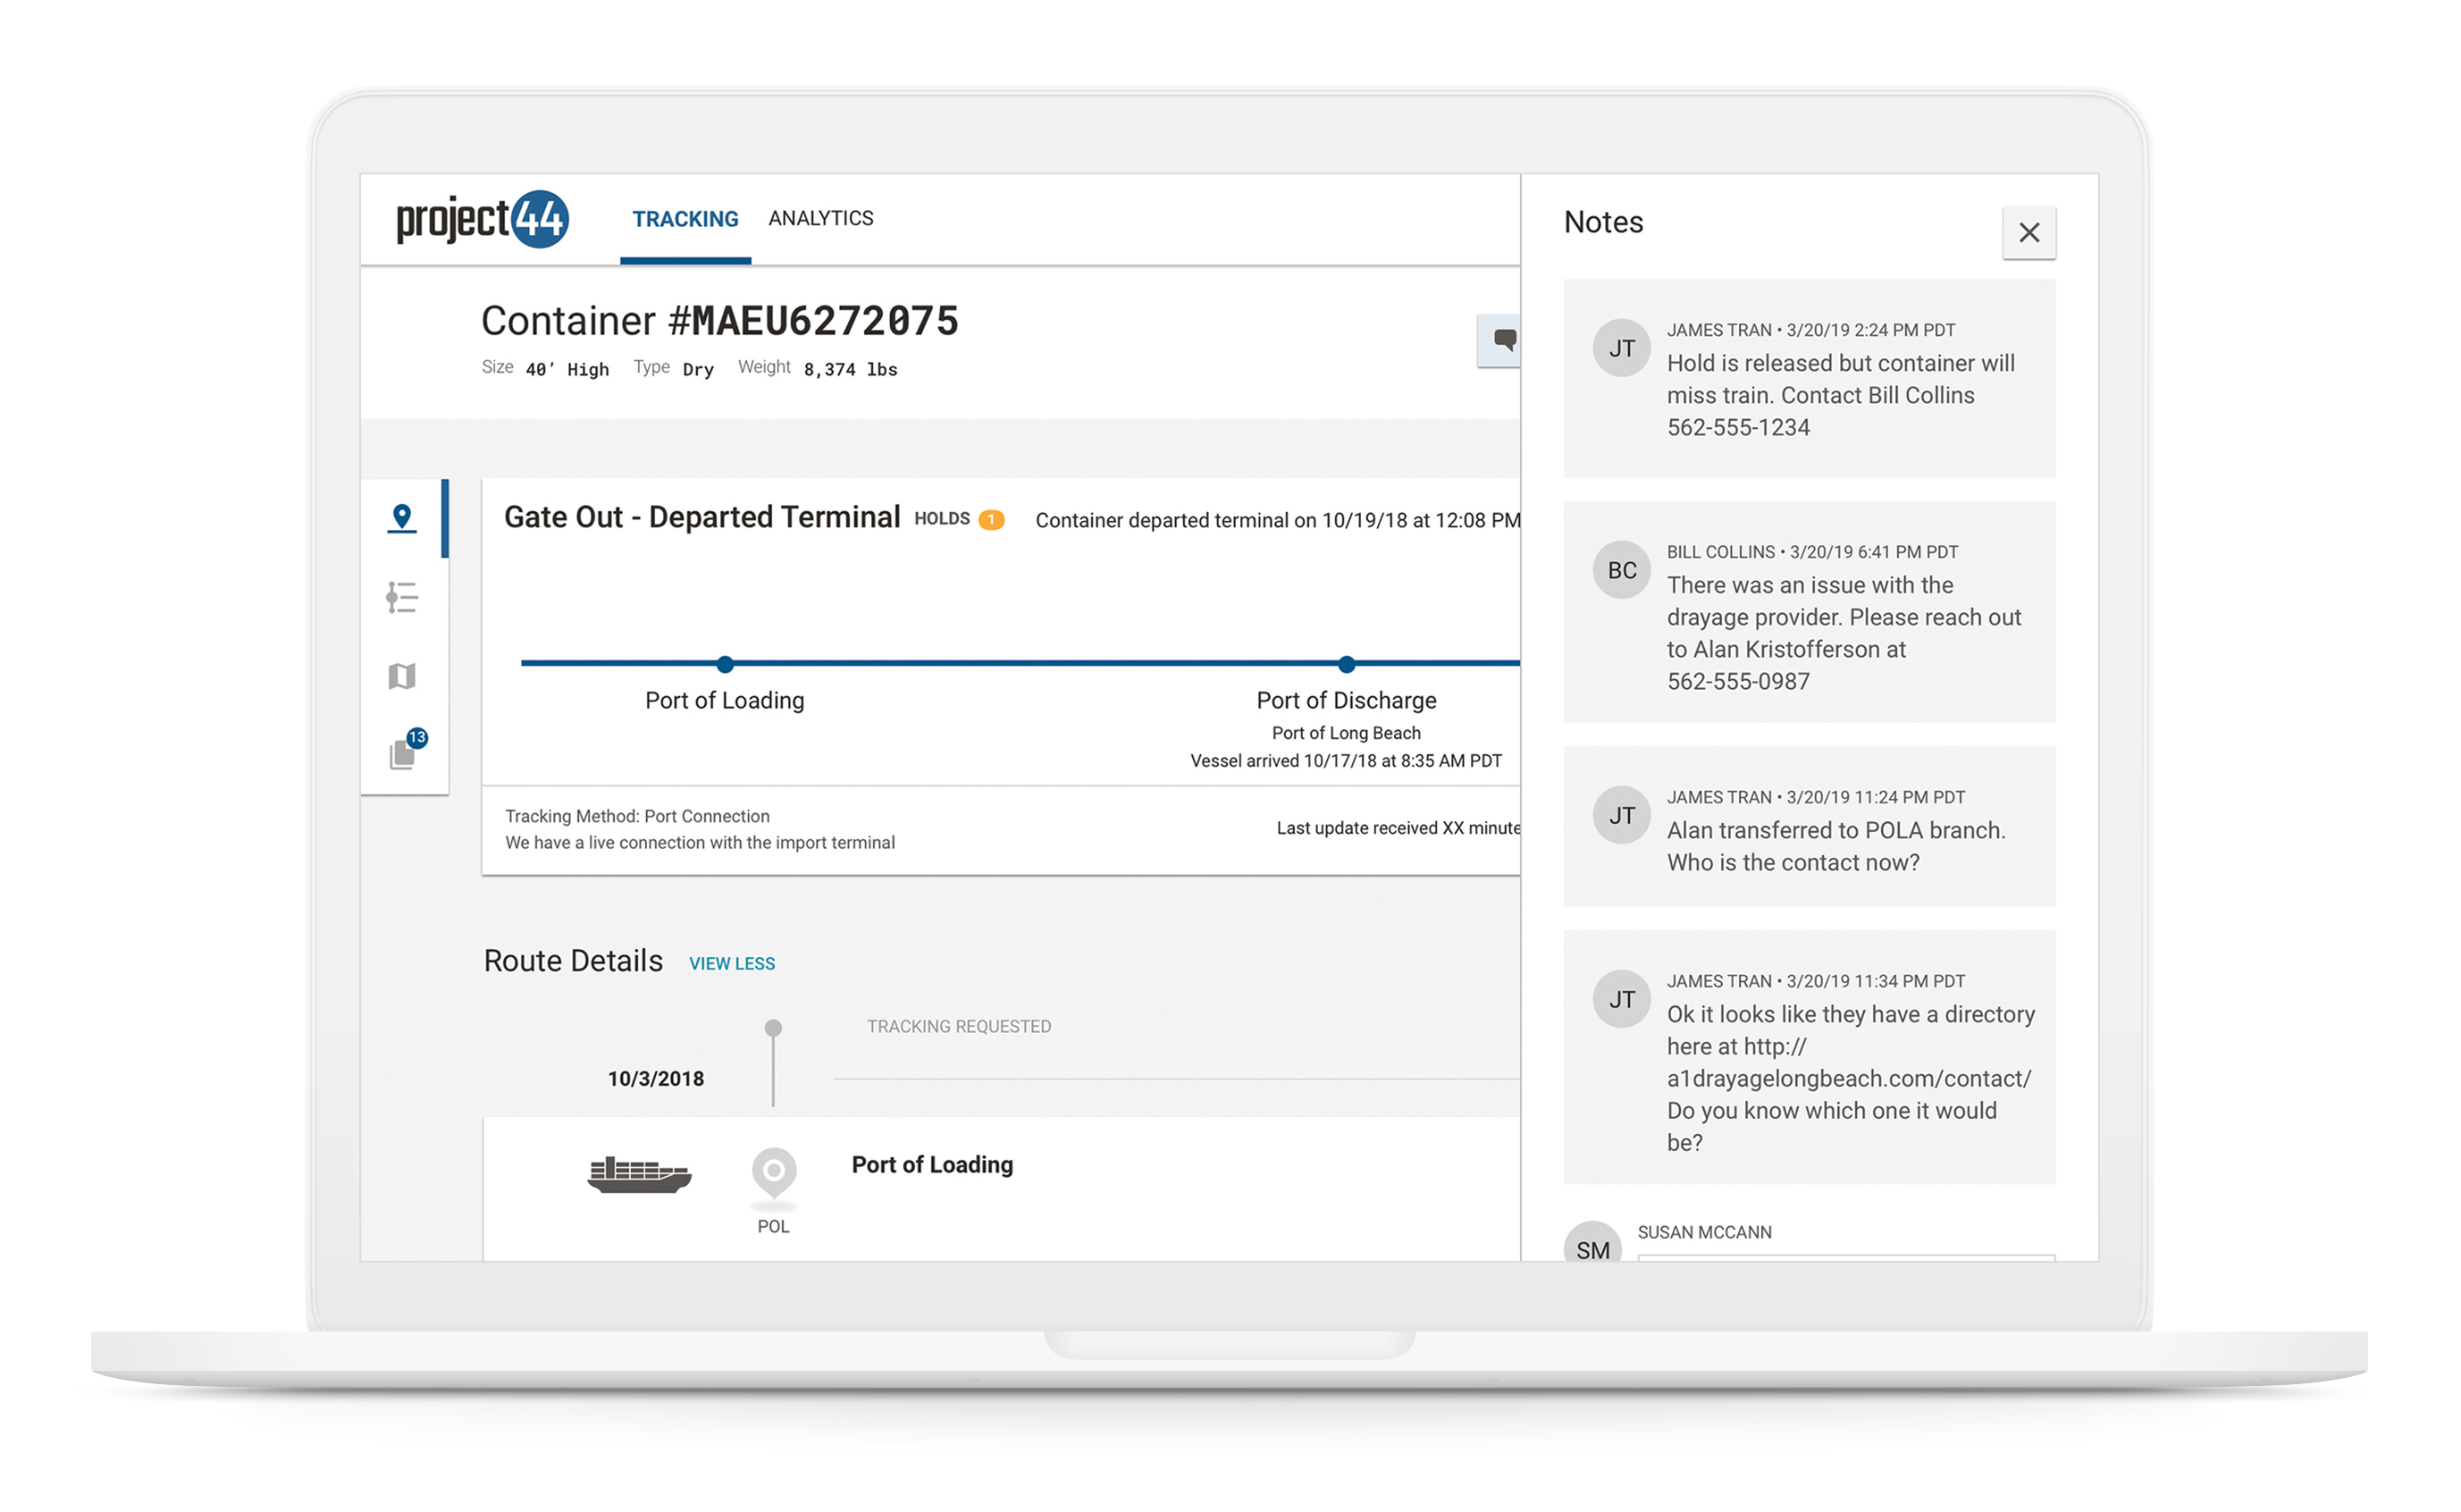Click the Port of Loading timeline dot
2461x1512 pixels.
725,664
